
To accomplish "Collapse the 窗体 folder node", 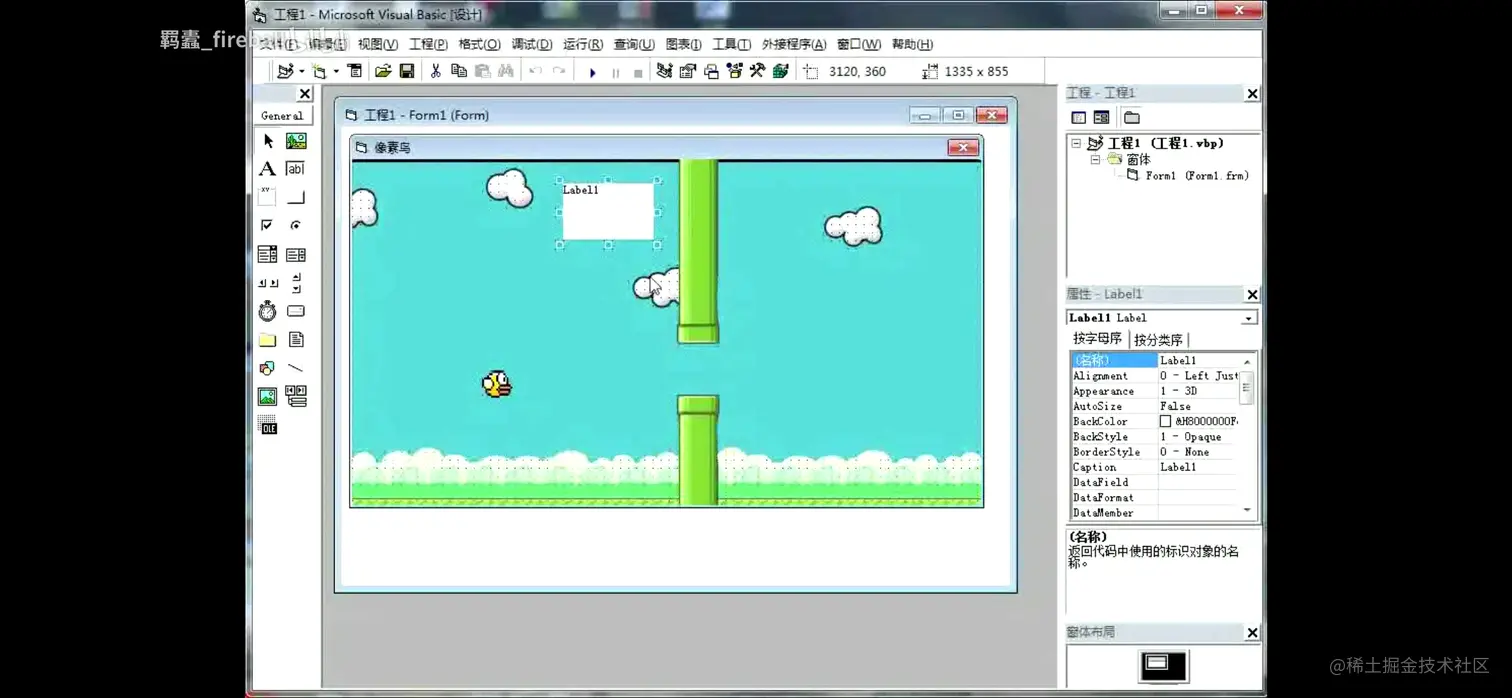I will [1095, 159].
